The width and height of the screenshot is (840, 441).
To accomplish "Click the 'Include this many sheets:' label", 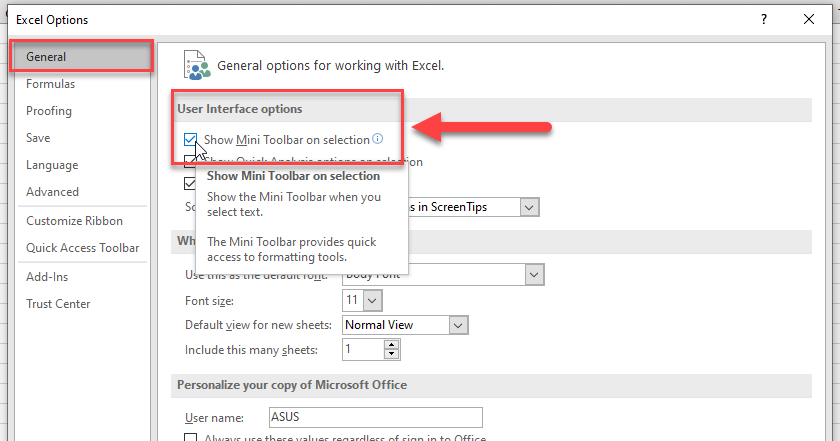I will click(251, 350).
